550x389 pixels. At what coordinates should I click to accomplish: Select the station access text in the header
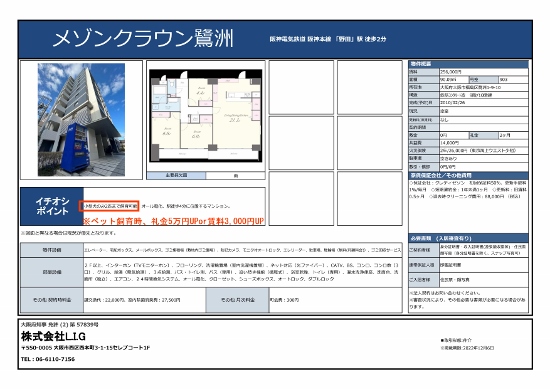[x=328, y=39]
